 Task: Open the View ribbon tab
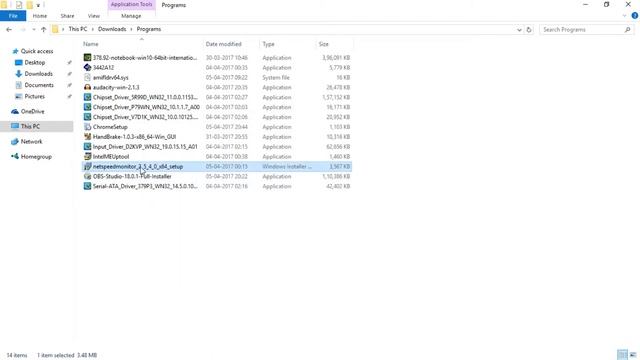[x=93, y=16]
